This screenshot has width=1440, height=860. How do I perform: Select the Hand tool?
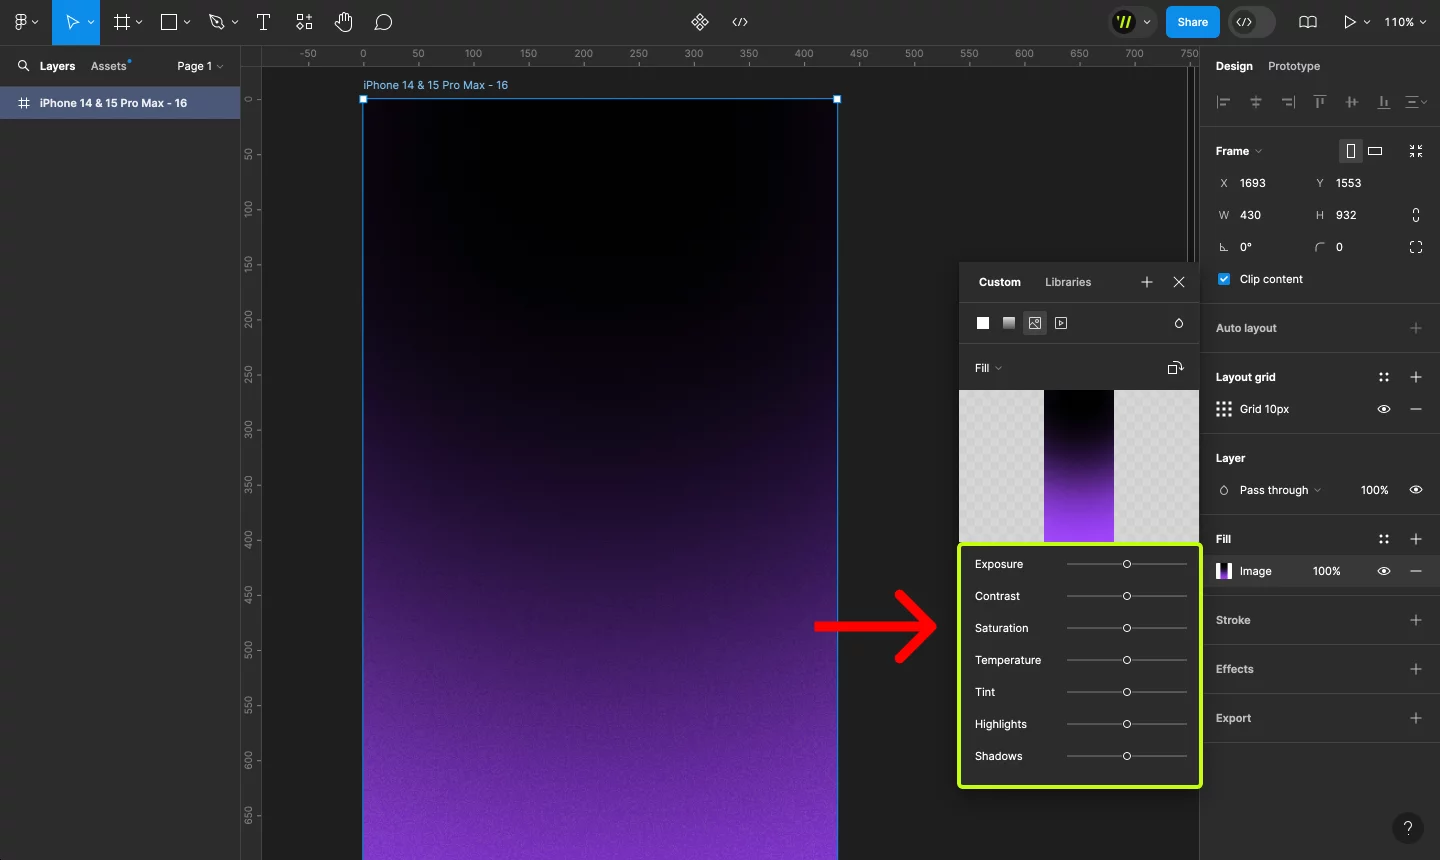(344, 22)
